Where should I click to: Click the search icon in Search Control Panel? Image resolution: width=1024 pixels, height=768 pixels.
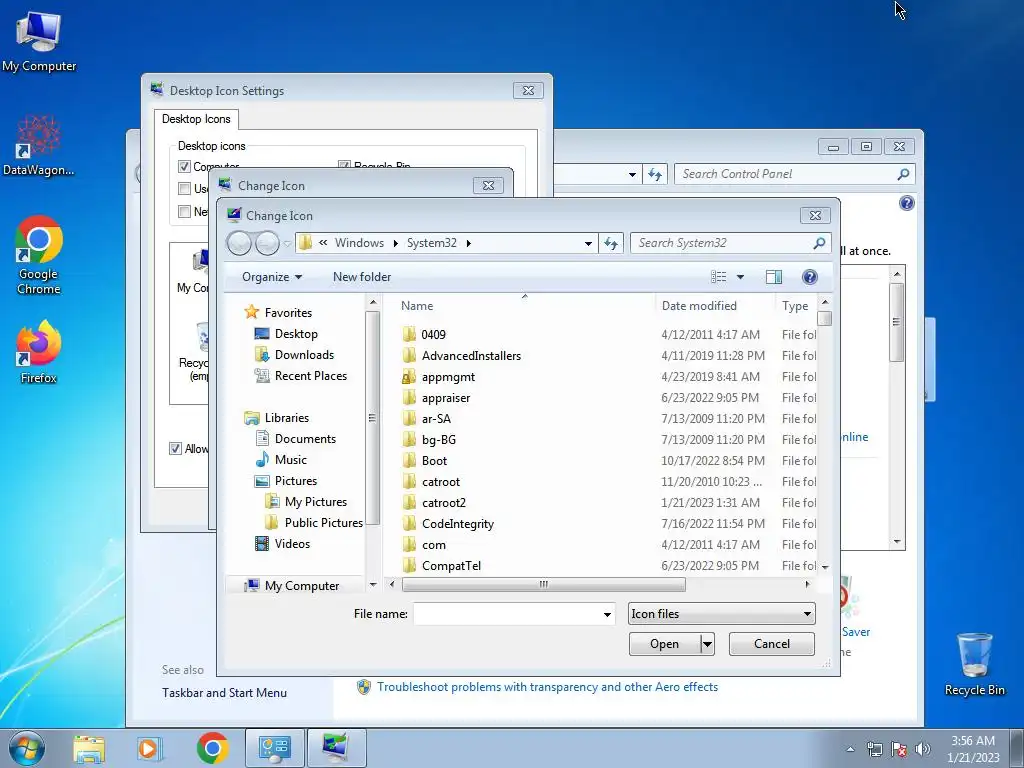coord(903,174)
